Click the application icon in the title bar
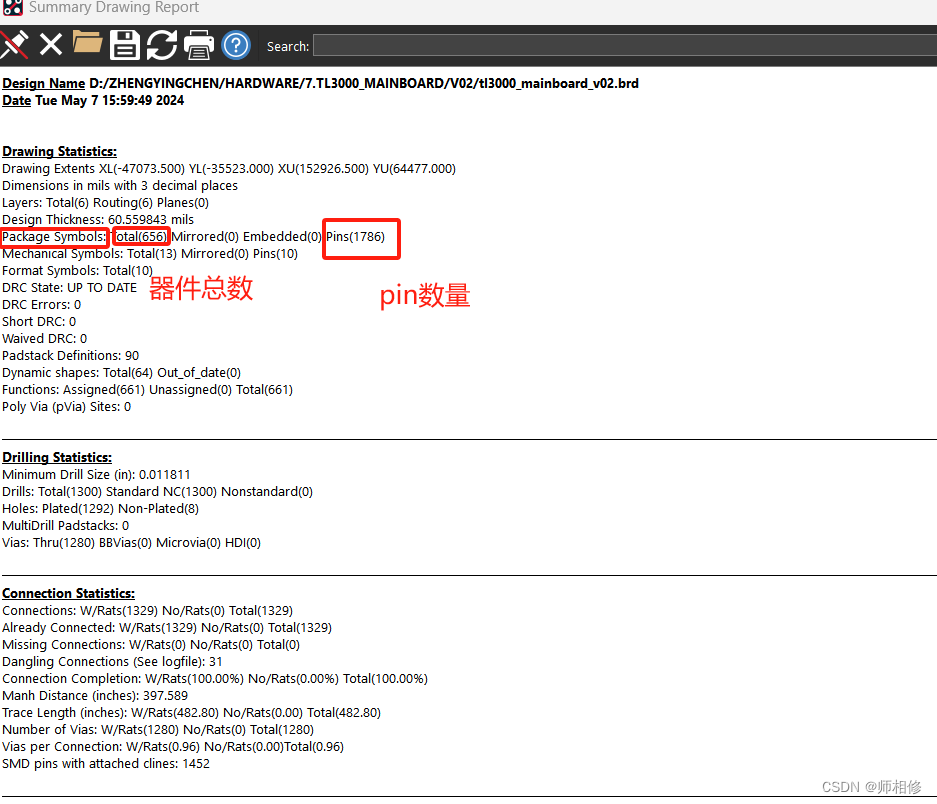This screenshot has width=937, height=804. click(x=12, y=8)
